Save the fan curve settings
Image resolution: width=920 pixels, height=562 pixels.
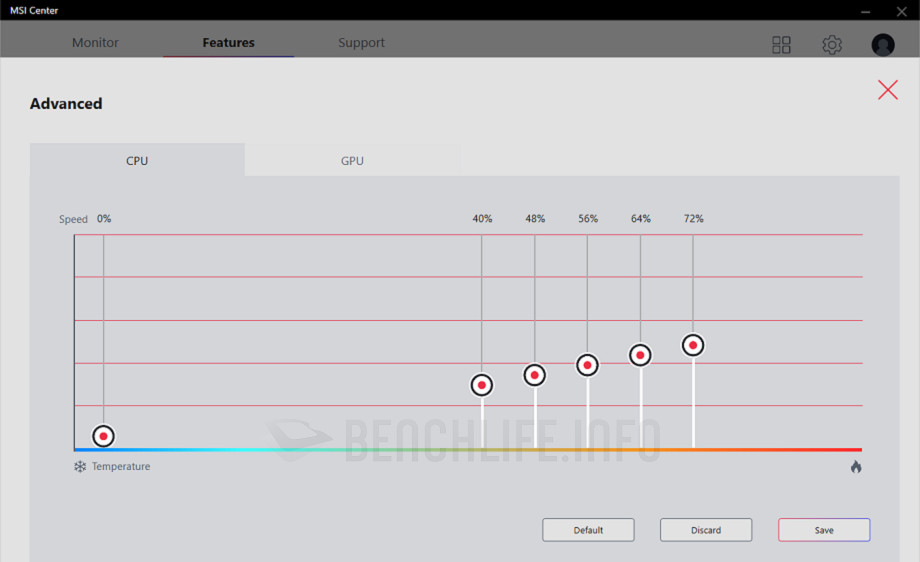tap(824, 530)
